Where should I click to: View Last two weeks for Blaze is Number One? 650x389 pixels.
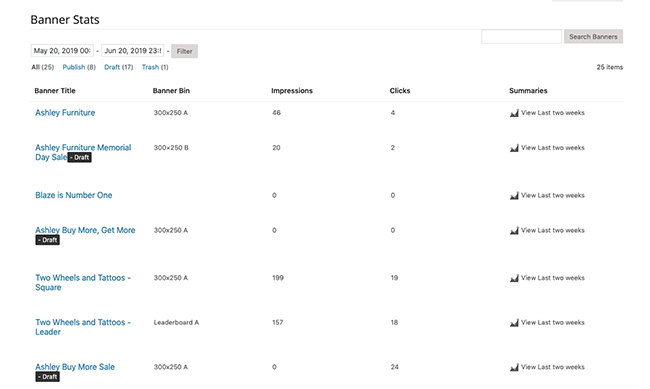(x=553, y=195)
